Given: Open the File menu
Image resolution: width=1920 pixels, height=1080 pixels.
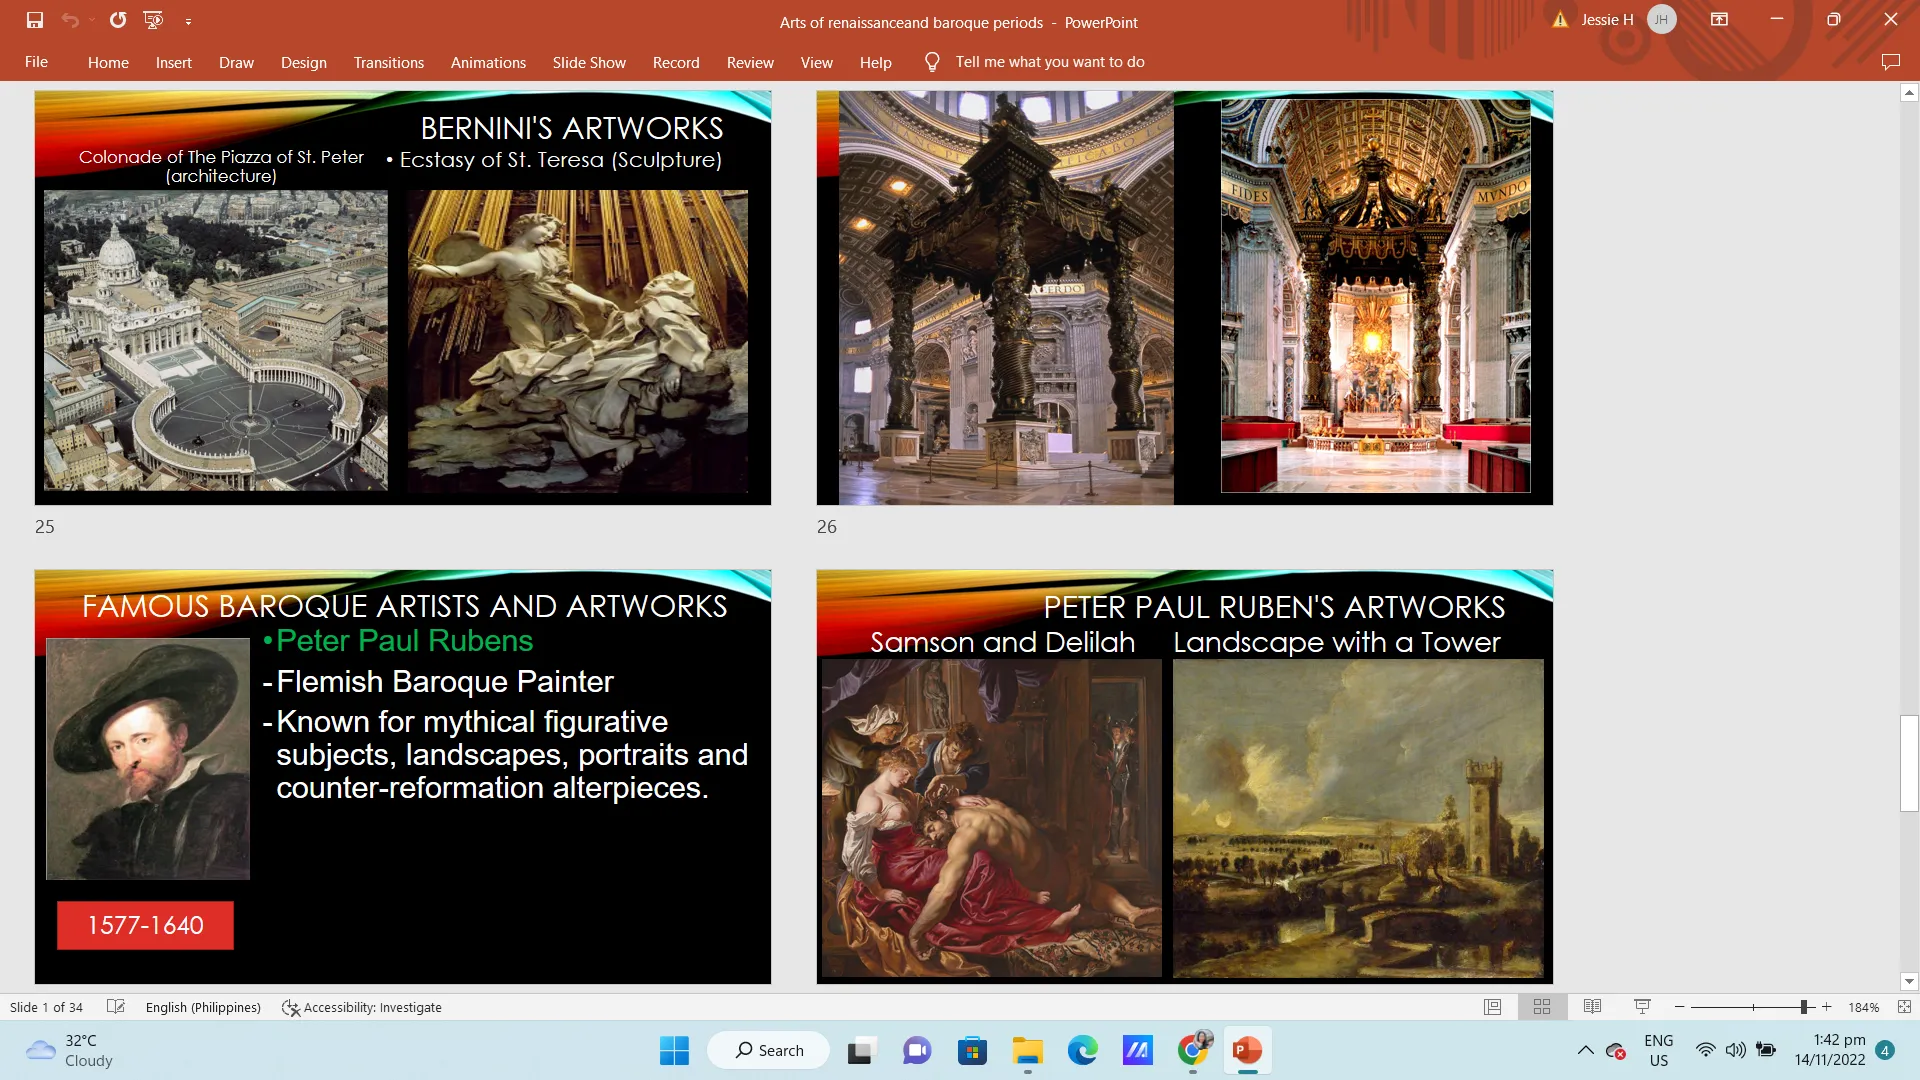Looking at the screenshot, I should tap(37, 62).
